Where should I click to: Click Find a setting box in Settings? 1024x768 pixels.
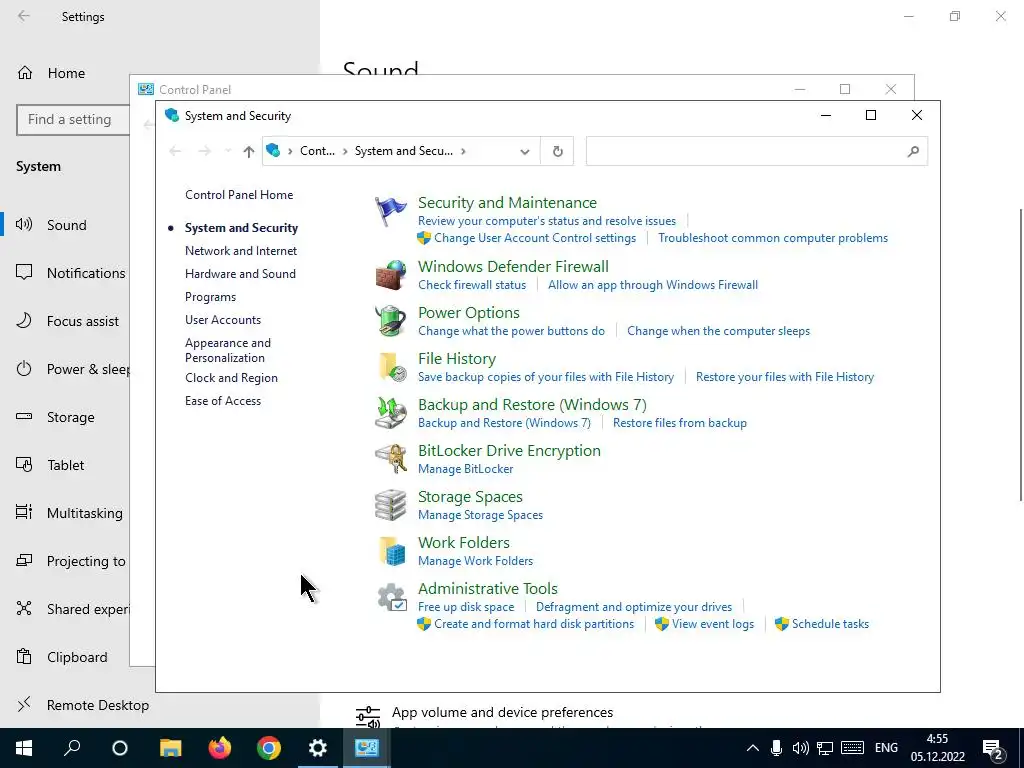click(73, 120)
